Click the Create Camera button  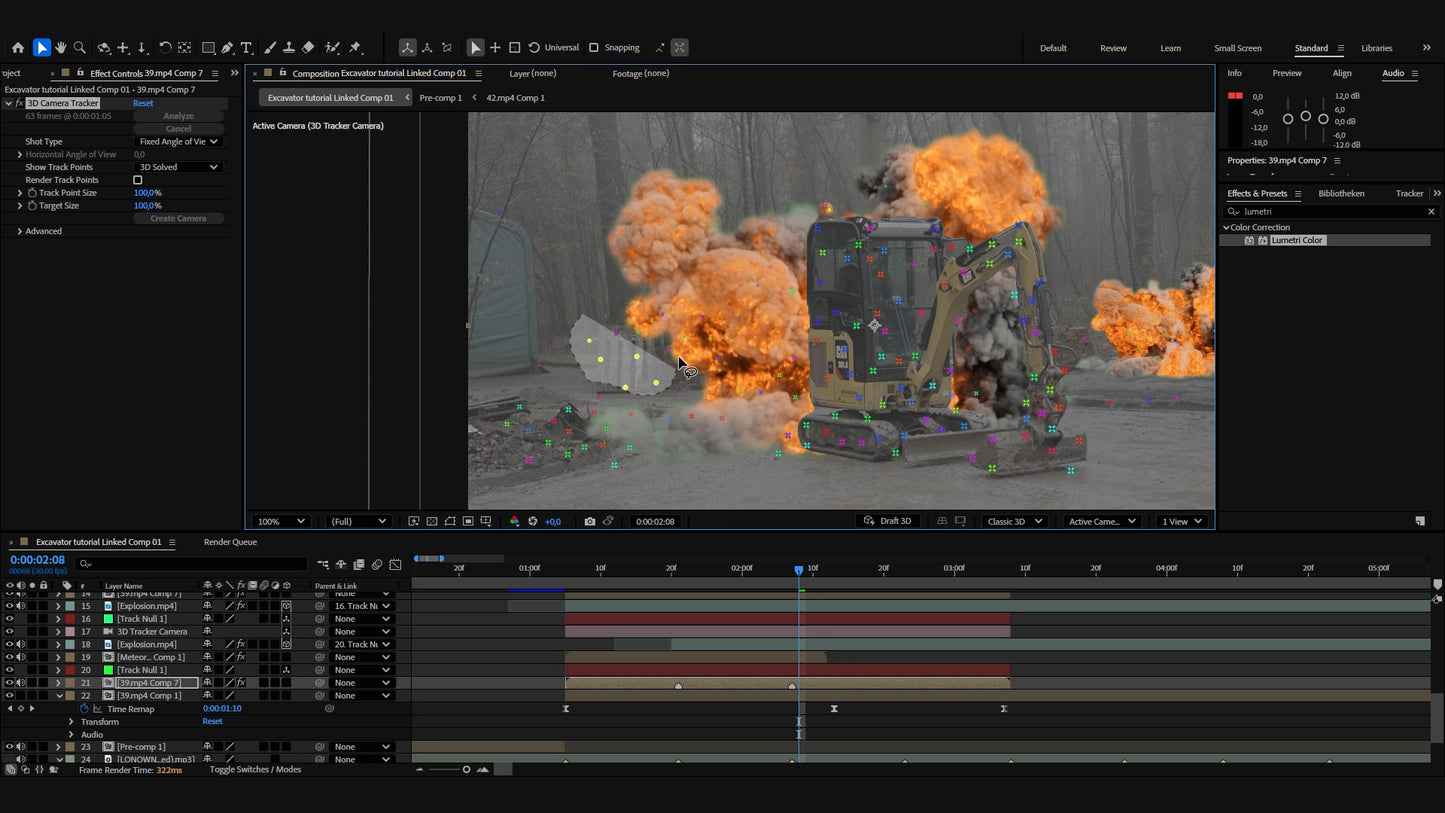pos(178,219)
